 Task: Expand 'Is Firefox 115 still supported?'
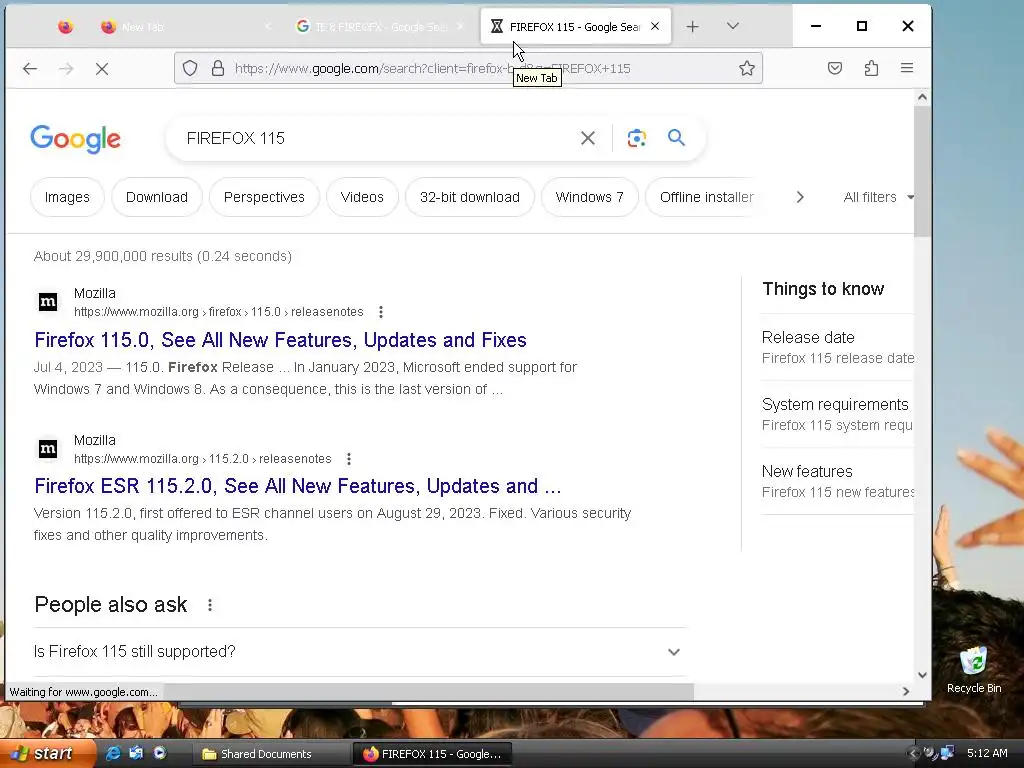tap(359, 652)
